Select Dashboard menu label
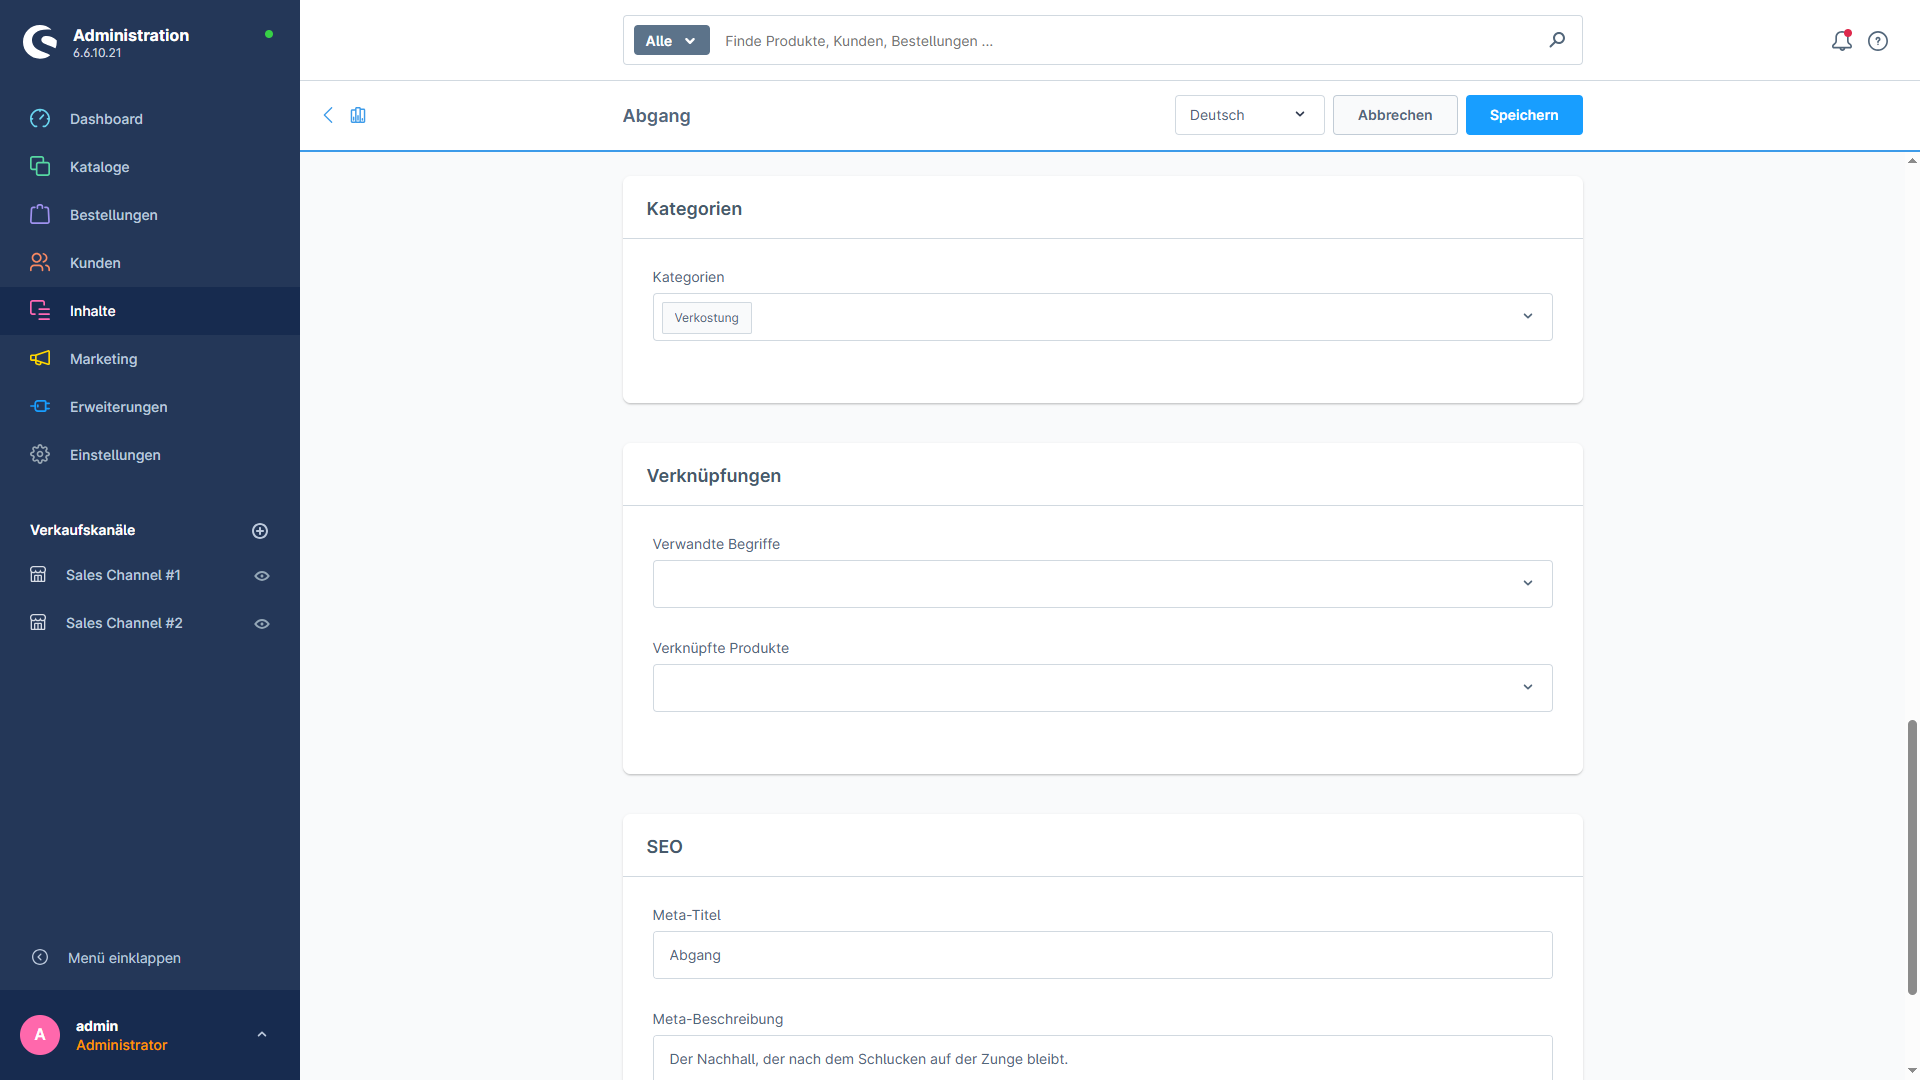Viewport: 1920px width, 1080px height. 106,119
